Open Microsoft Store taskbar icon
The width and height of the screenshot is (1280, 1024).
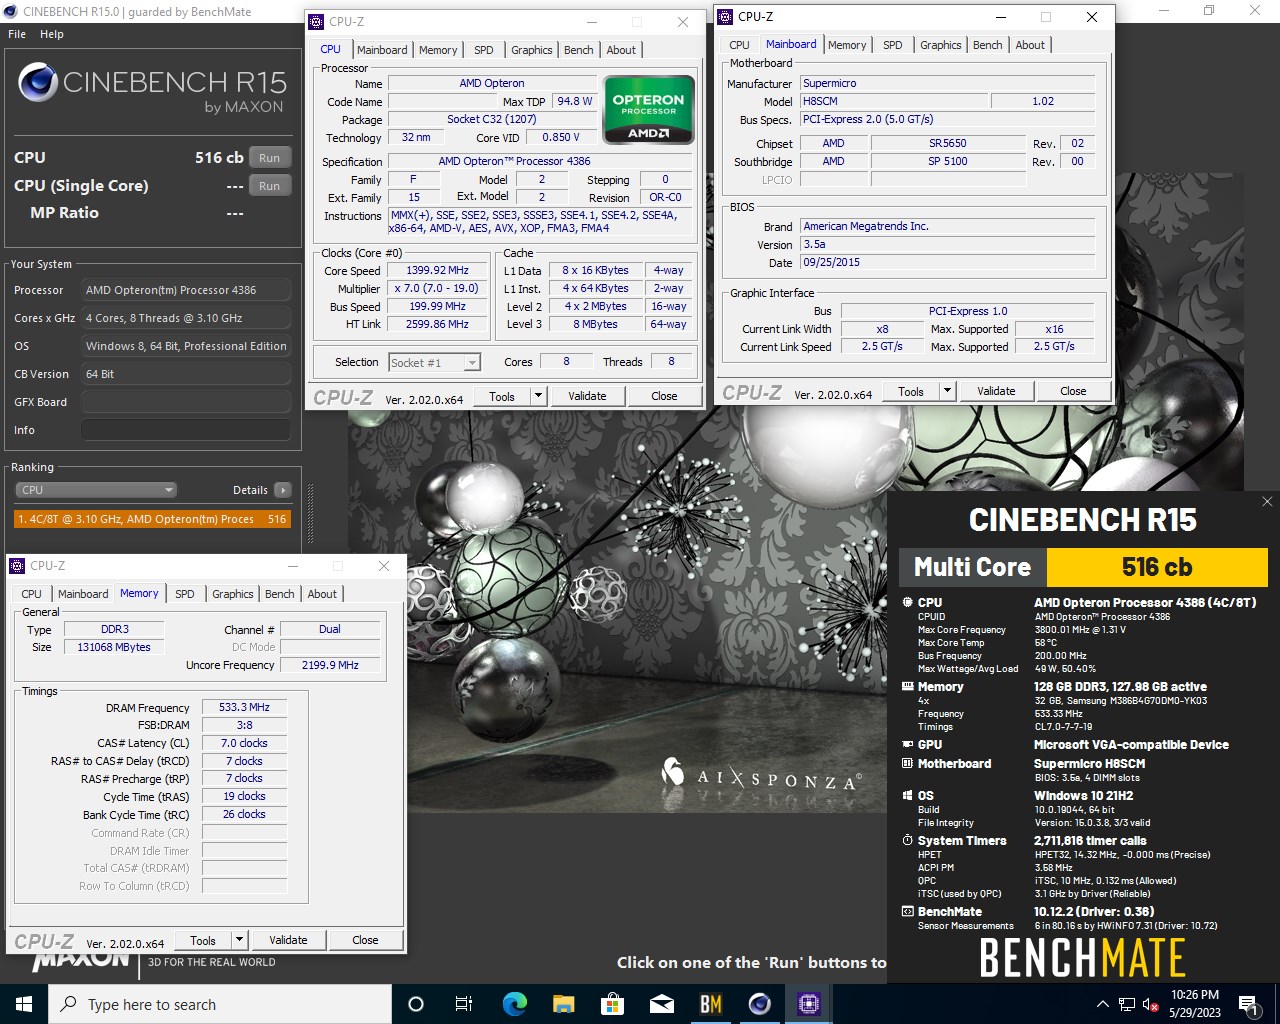(612, 1004)
